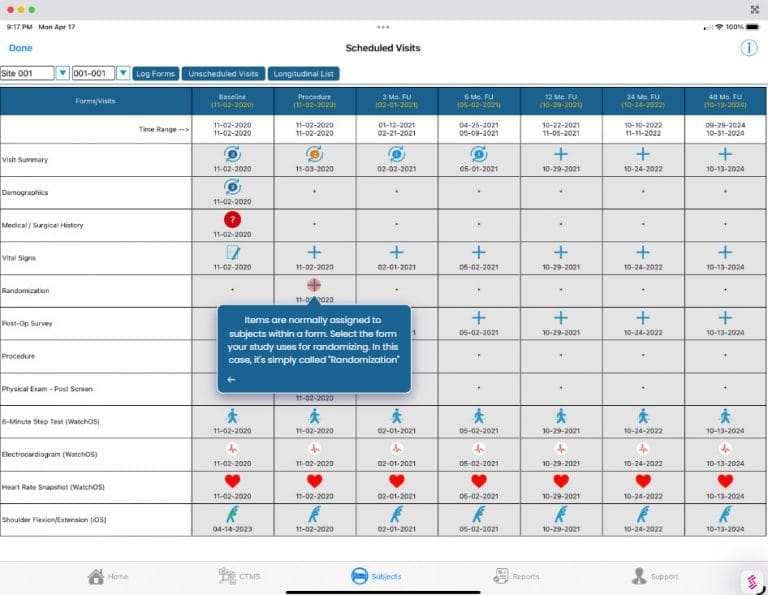Viewport: 768px width, 595px height.
Task: Open 6 Mo. FU Visit Summary icon
Action: [x=479, y=154]
